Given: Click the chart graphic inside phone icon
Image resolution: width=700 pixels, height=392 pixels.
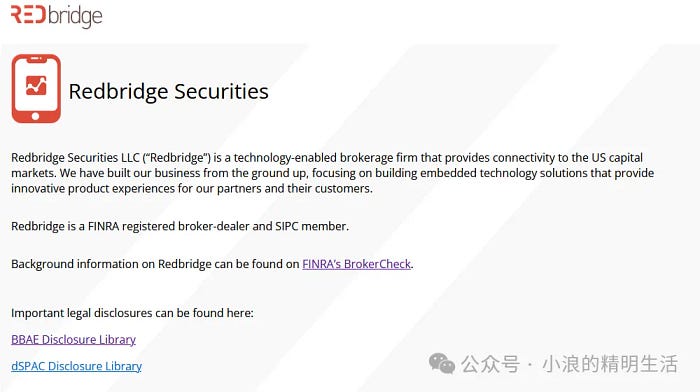Looking at the screenshot, I should pos(36,85).
